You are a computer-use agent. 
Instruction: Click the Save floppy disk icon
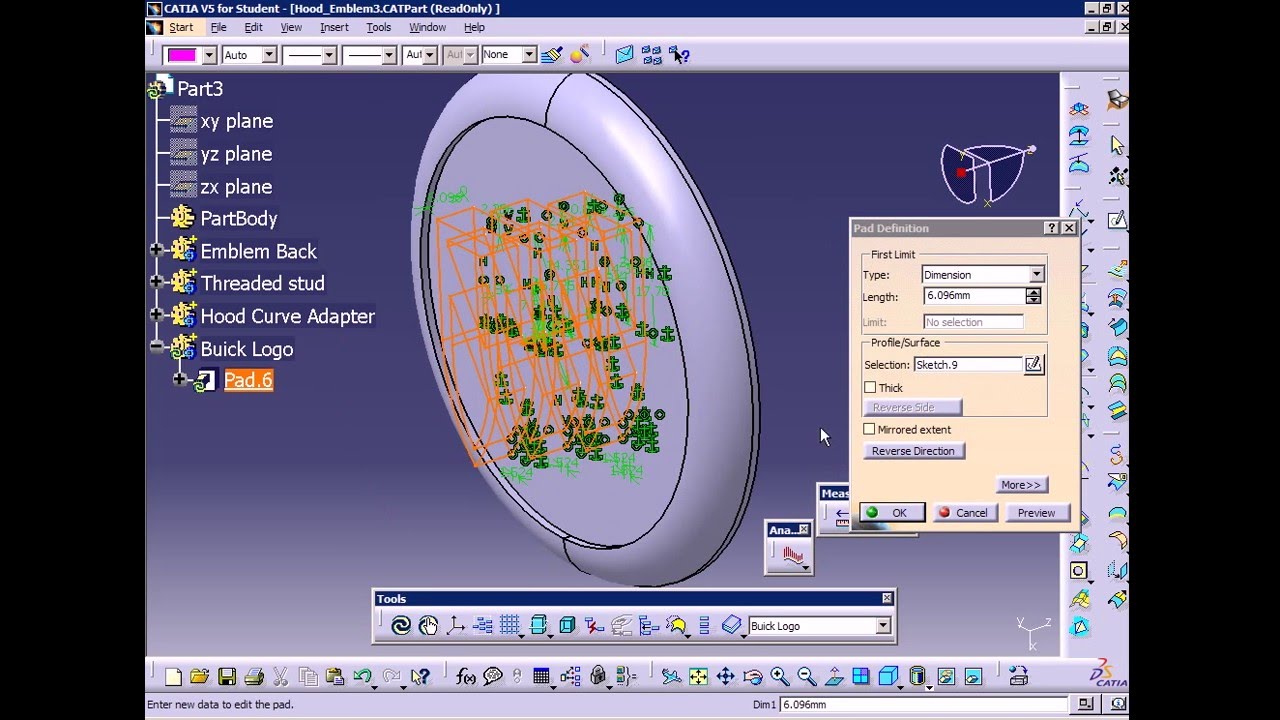click(227, 677)
